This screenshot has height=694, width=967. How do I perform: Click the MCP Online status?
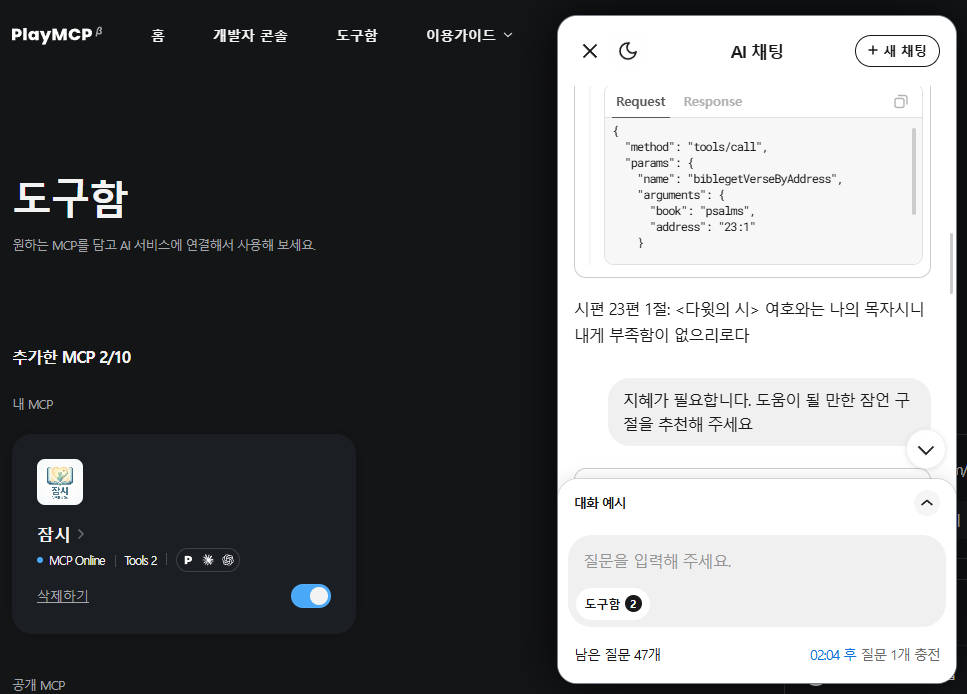coord(71,560)
